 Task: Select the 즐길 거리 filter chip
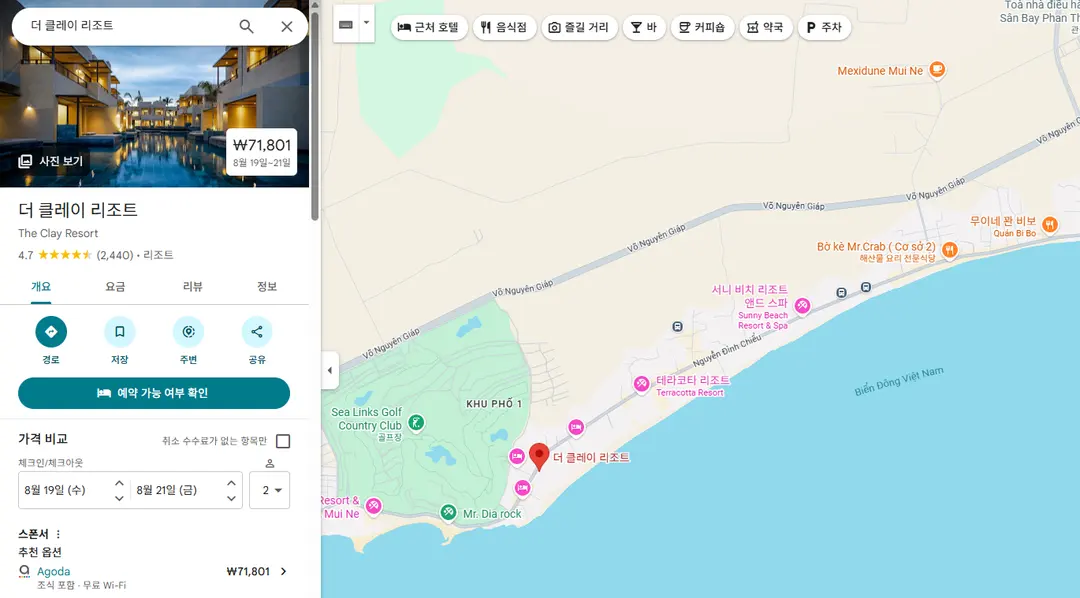579,27
